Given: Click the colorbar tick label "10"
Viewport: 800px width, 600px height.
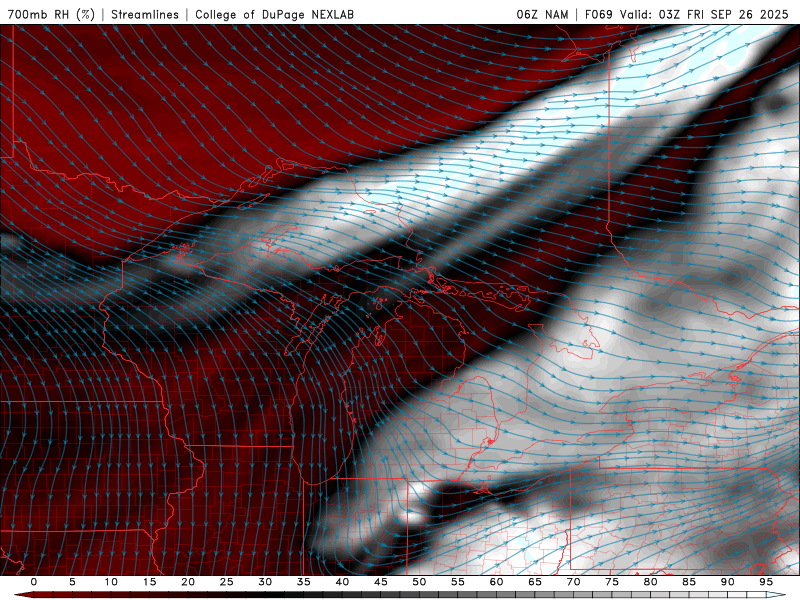Looking at the screenshot, I should pyautogui.click(x=111, y=582).
